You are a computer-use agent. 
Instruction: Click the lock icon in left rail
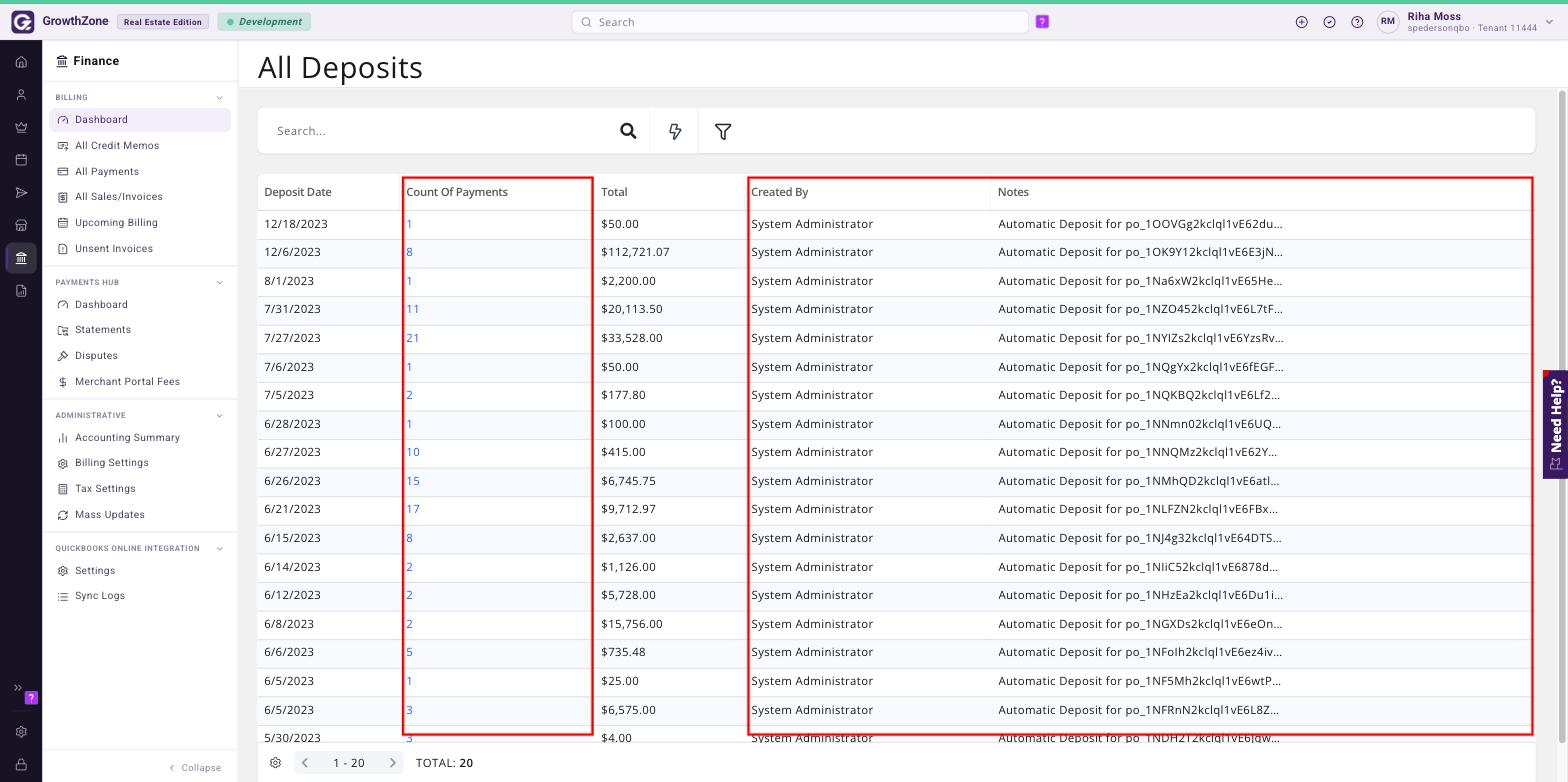21,765
